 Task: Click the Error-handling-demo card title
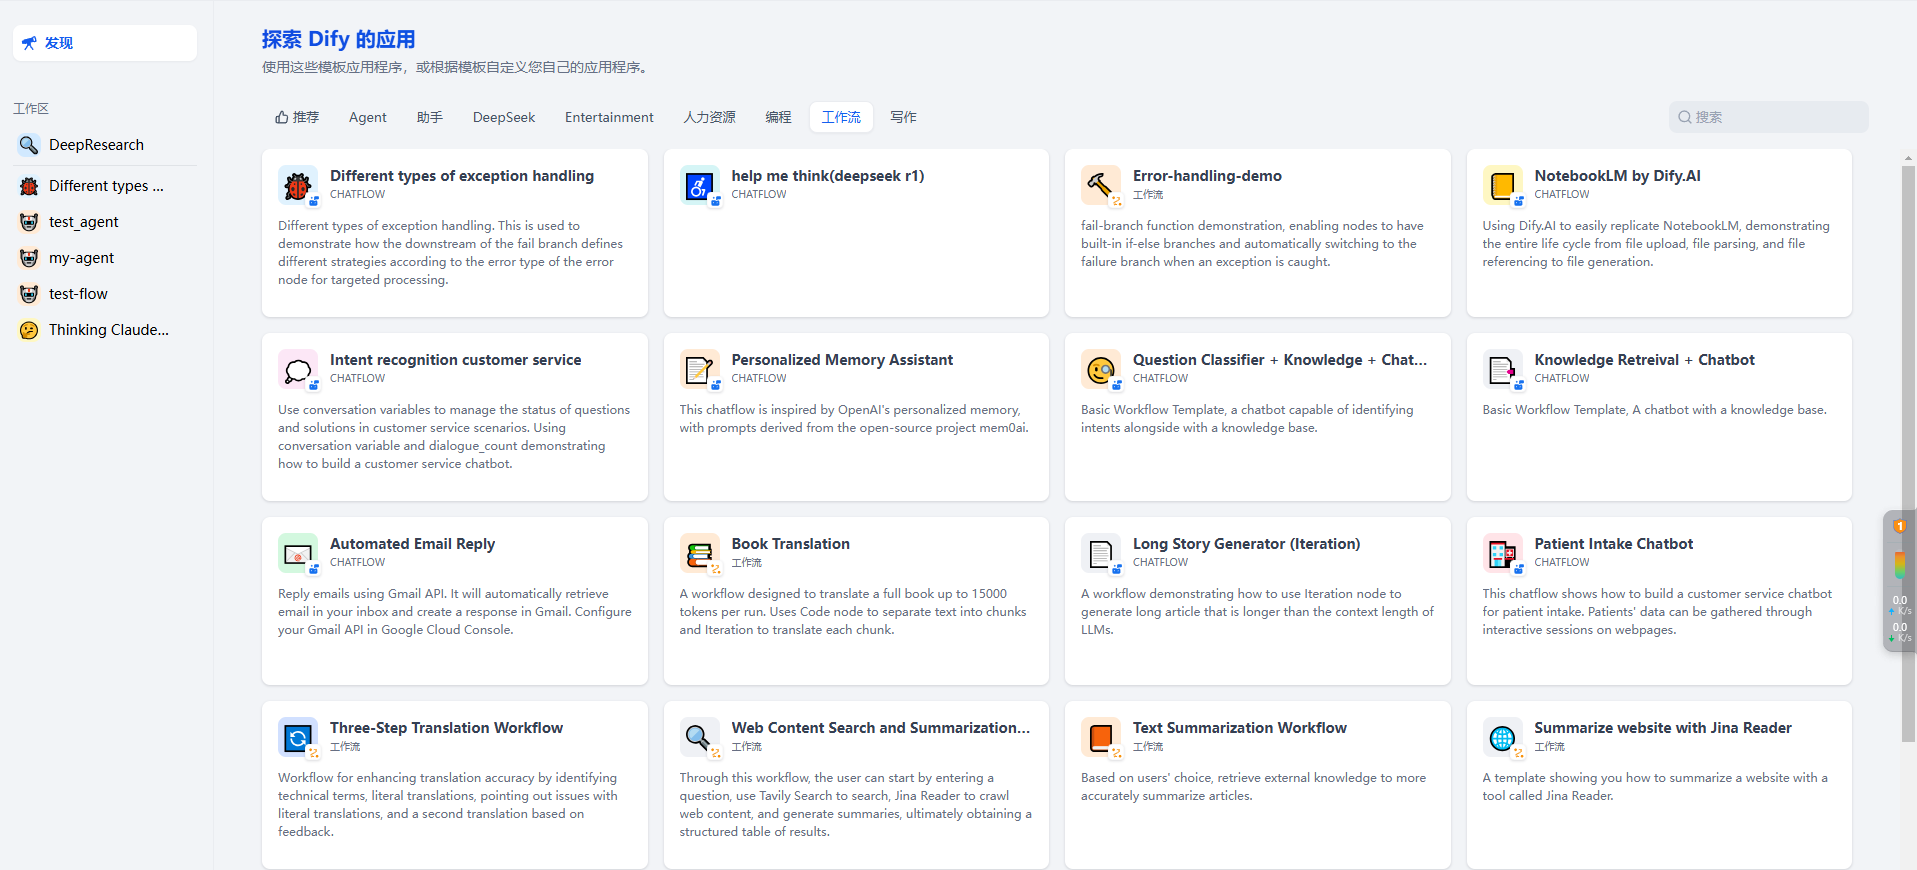pyautogui.click(x=1207, y=176)
